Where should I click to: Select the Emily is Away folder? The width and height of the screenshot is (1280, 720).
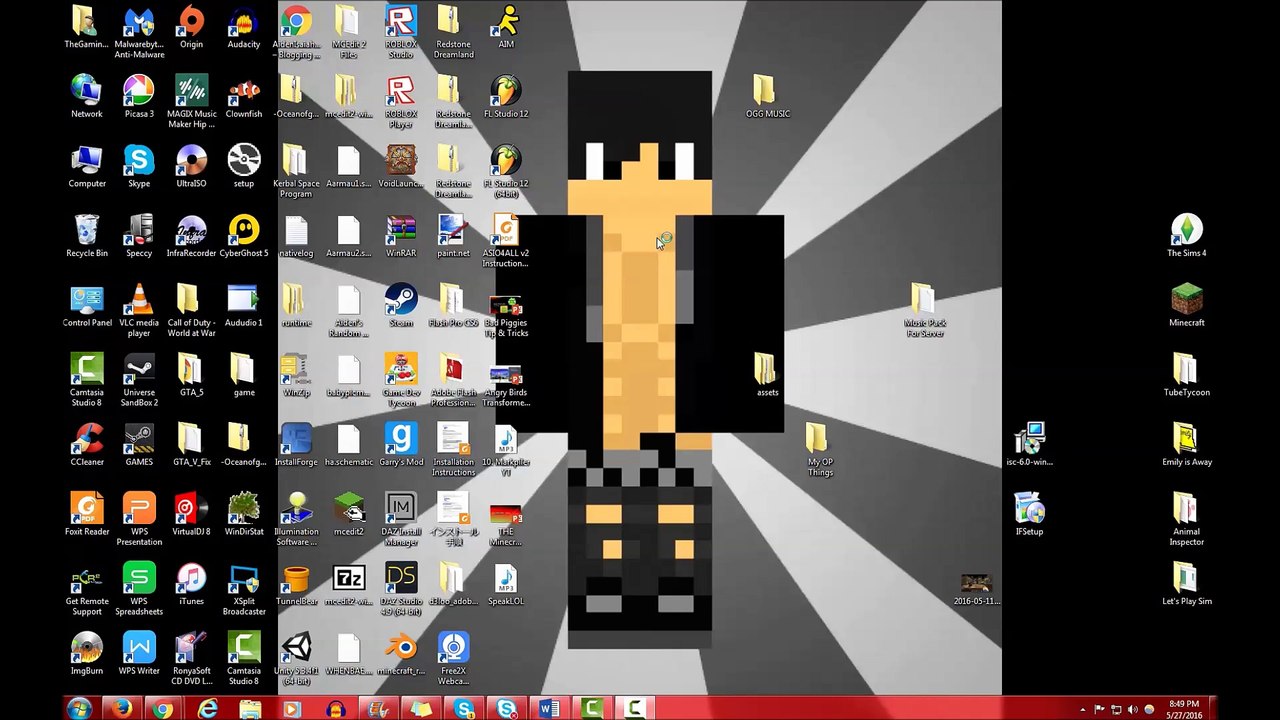[x=1187, y=445]
